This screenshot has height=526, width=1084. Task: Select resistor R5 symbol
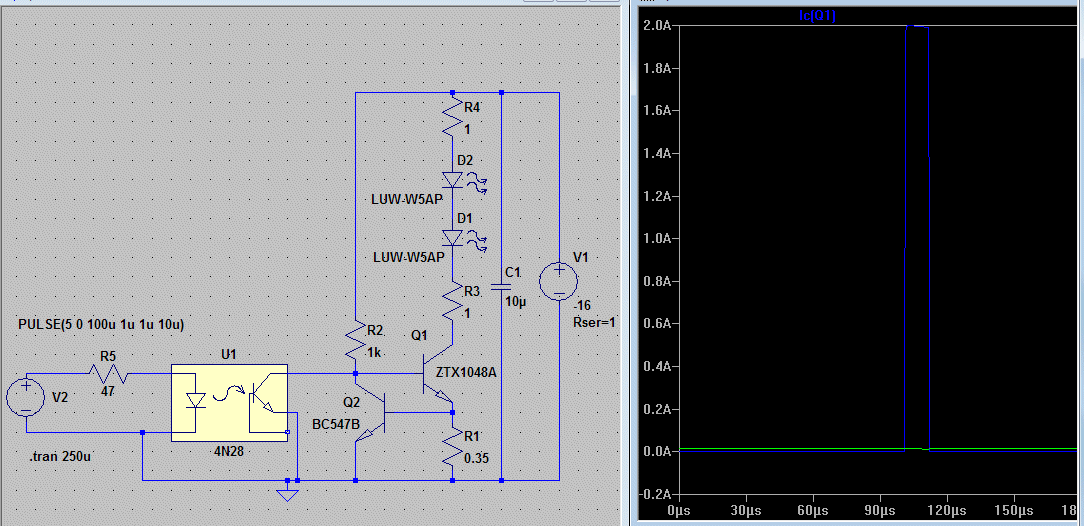coord(108,374)
